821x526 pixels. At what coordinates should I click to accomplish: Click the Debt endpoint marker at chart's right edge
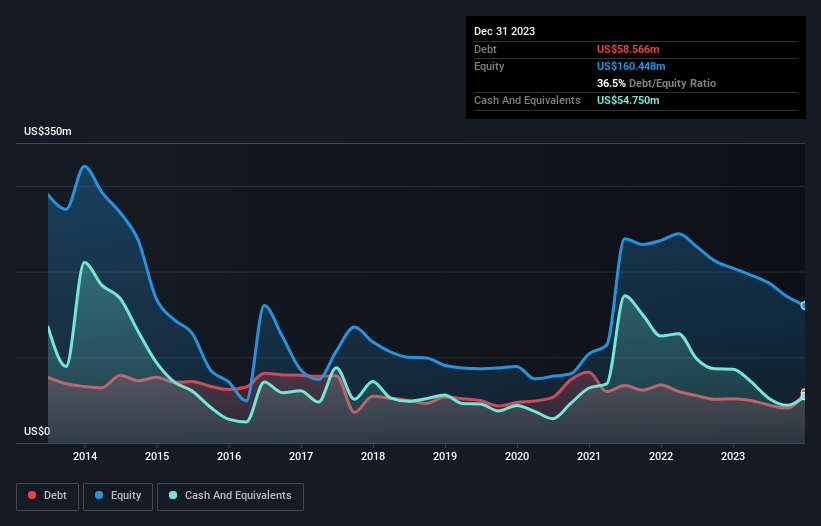805,392
